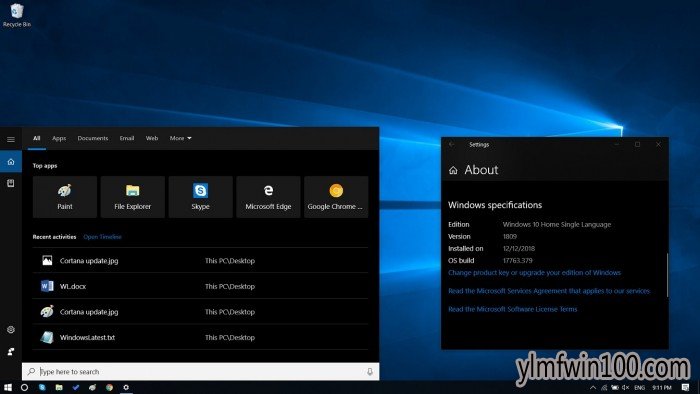Open first Cortana update.jpg recent activity
Screen dimensions: 700x394
(x=200, y=261)
